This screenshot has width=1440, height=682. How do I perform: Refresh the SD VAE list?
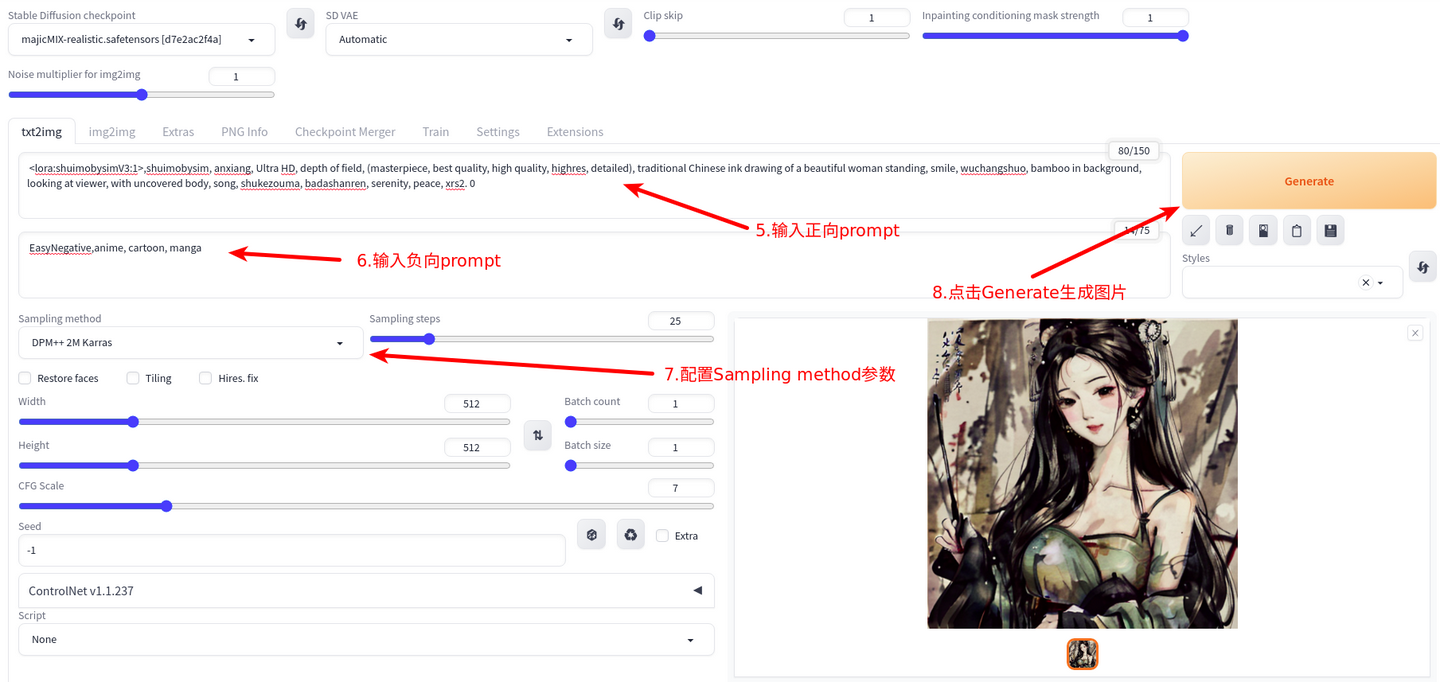[x=618, y=23]
